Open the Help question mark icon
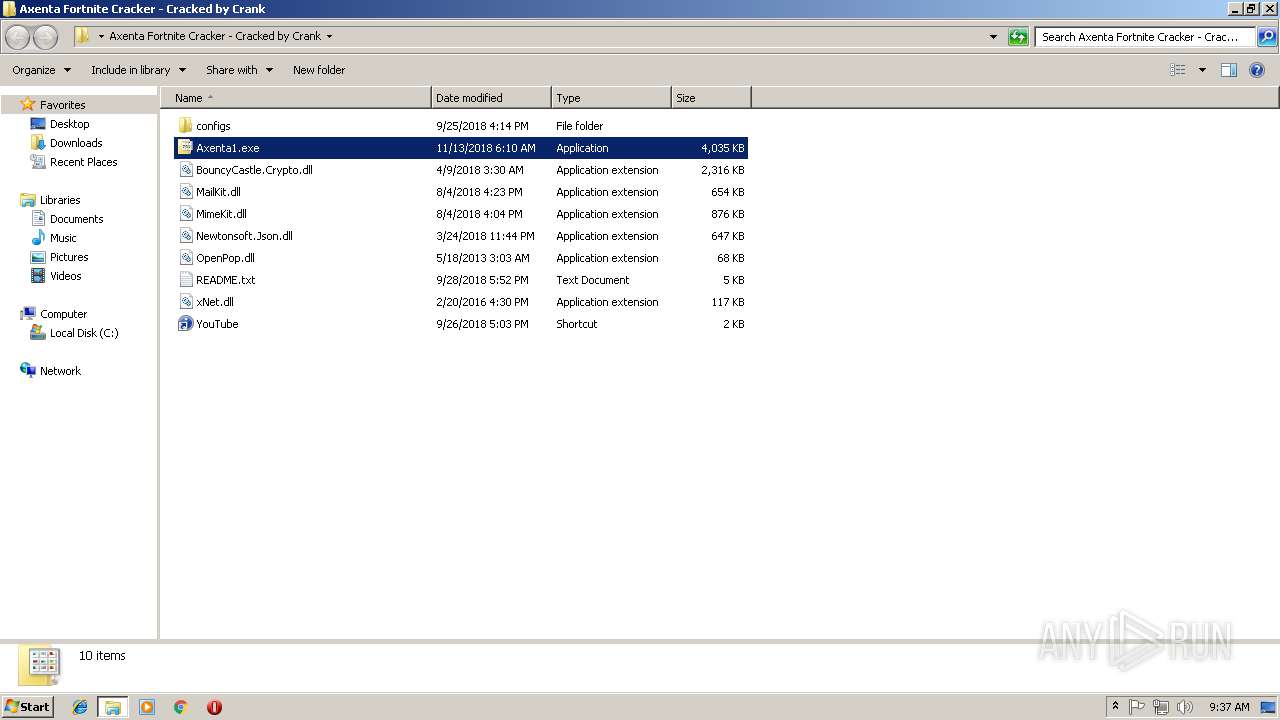Screen dimensions: 1280x720 tap(1257, 70)
